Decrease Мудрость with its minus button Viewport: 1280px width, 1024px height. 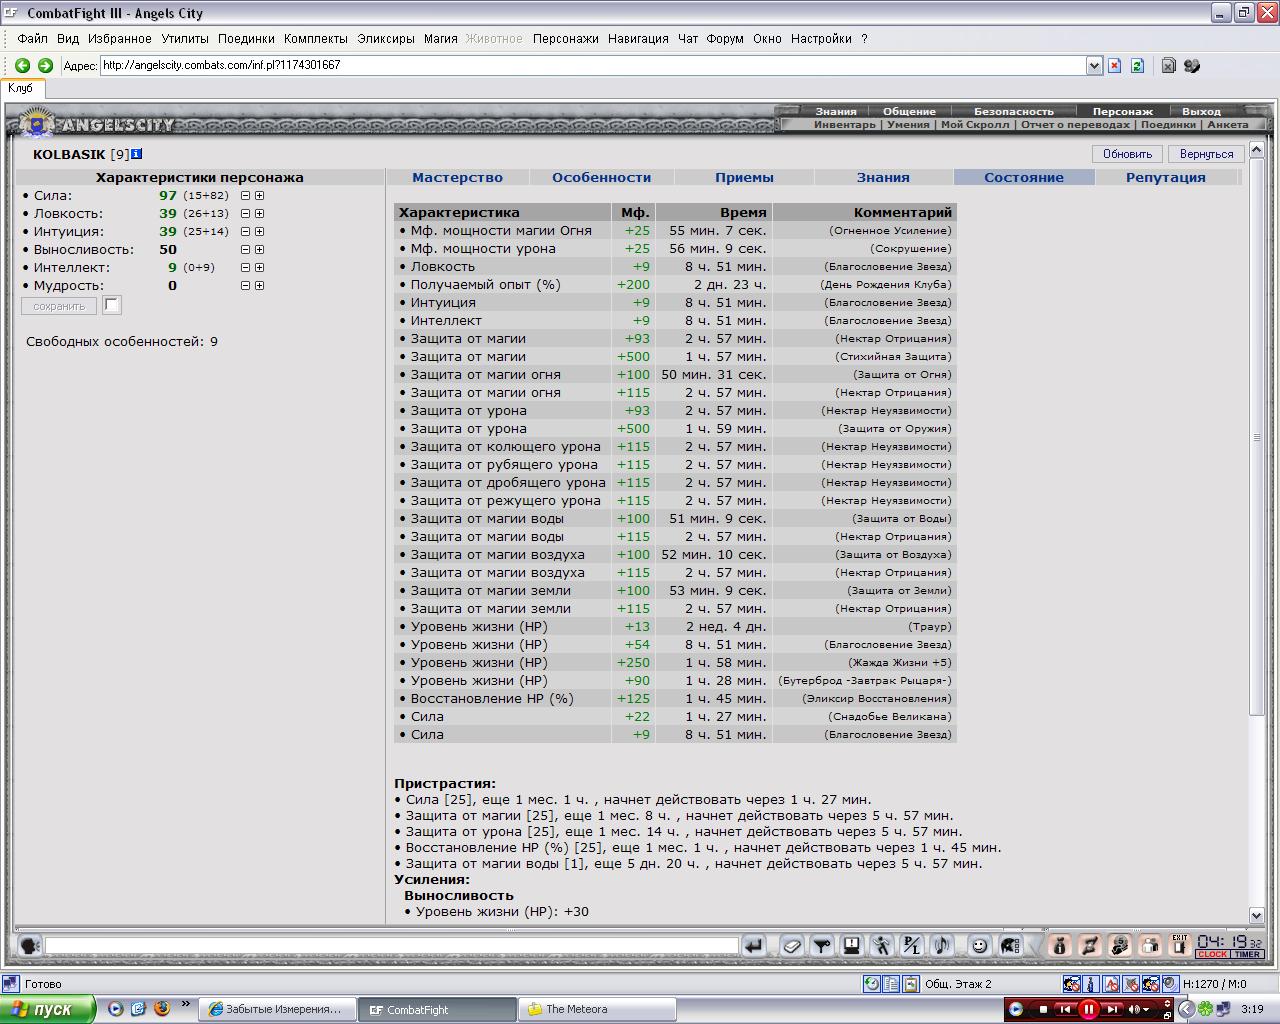click(245, 286)
